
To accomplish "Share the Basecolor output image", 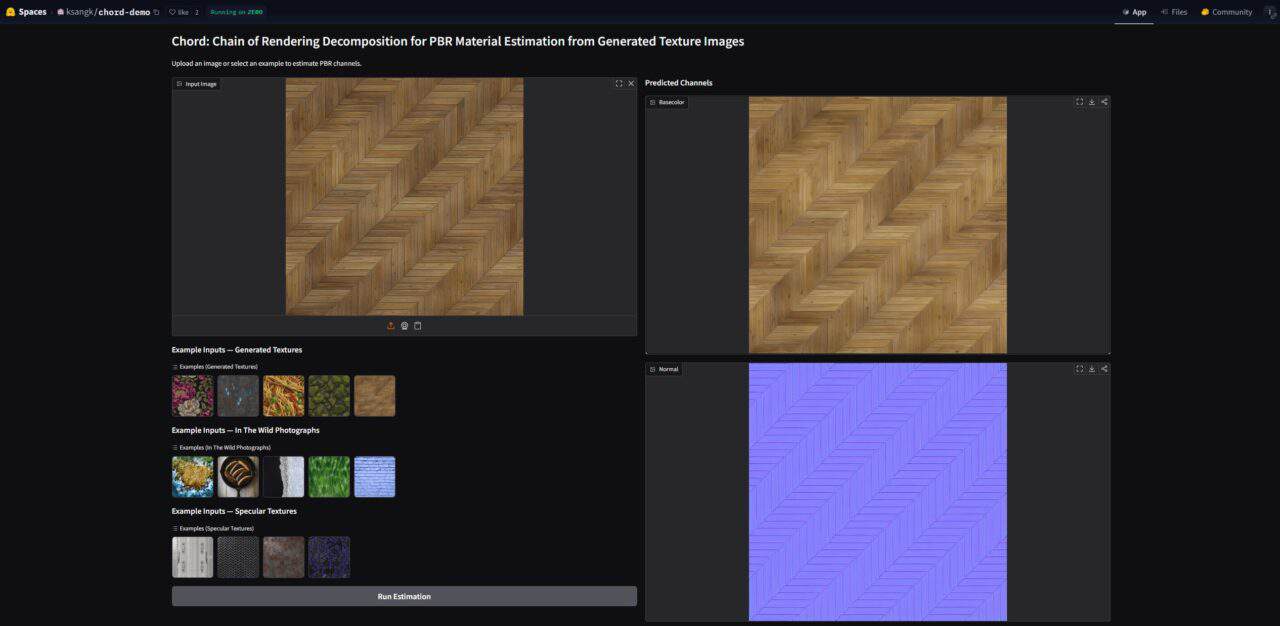I will coord(1104,102).
